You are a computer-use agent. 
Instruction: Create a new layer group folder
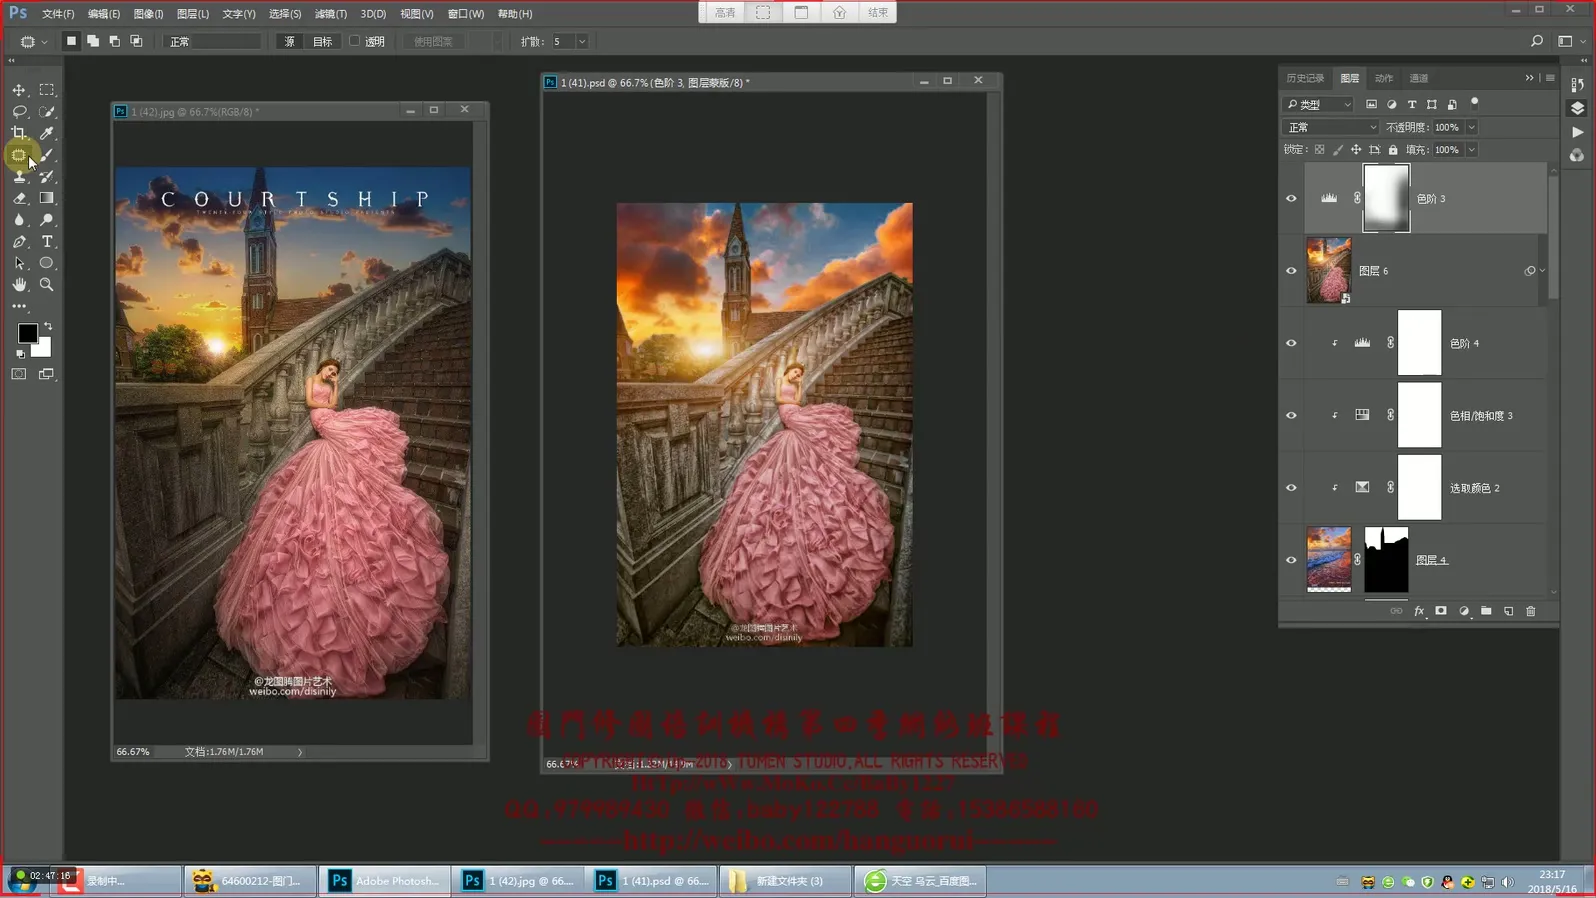coord(1486,611)
